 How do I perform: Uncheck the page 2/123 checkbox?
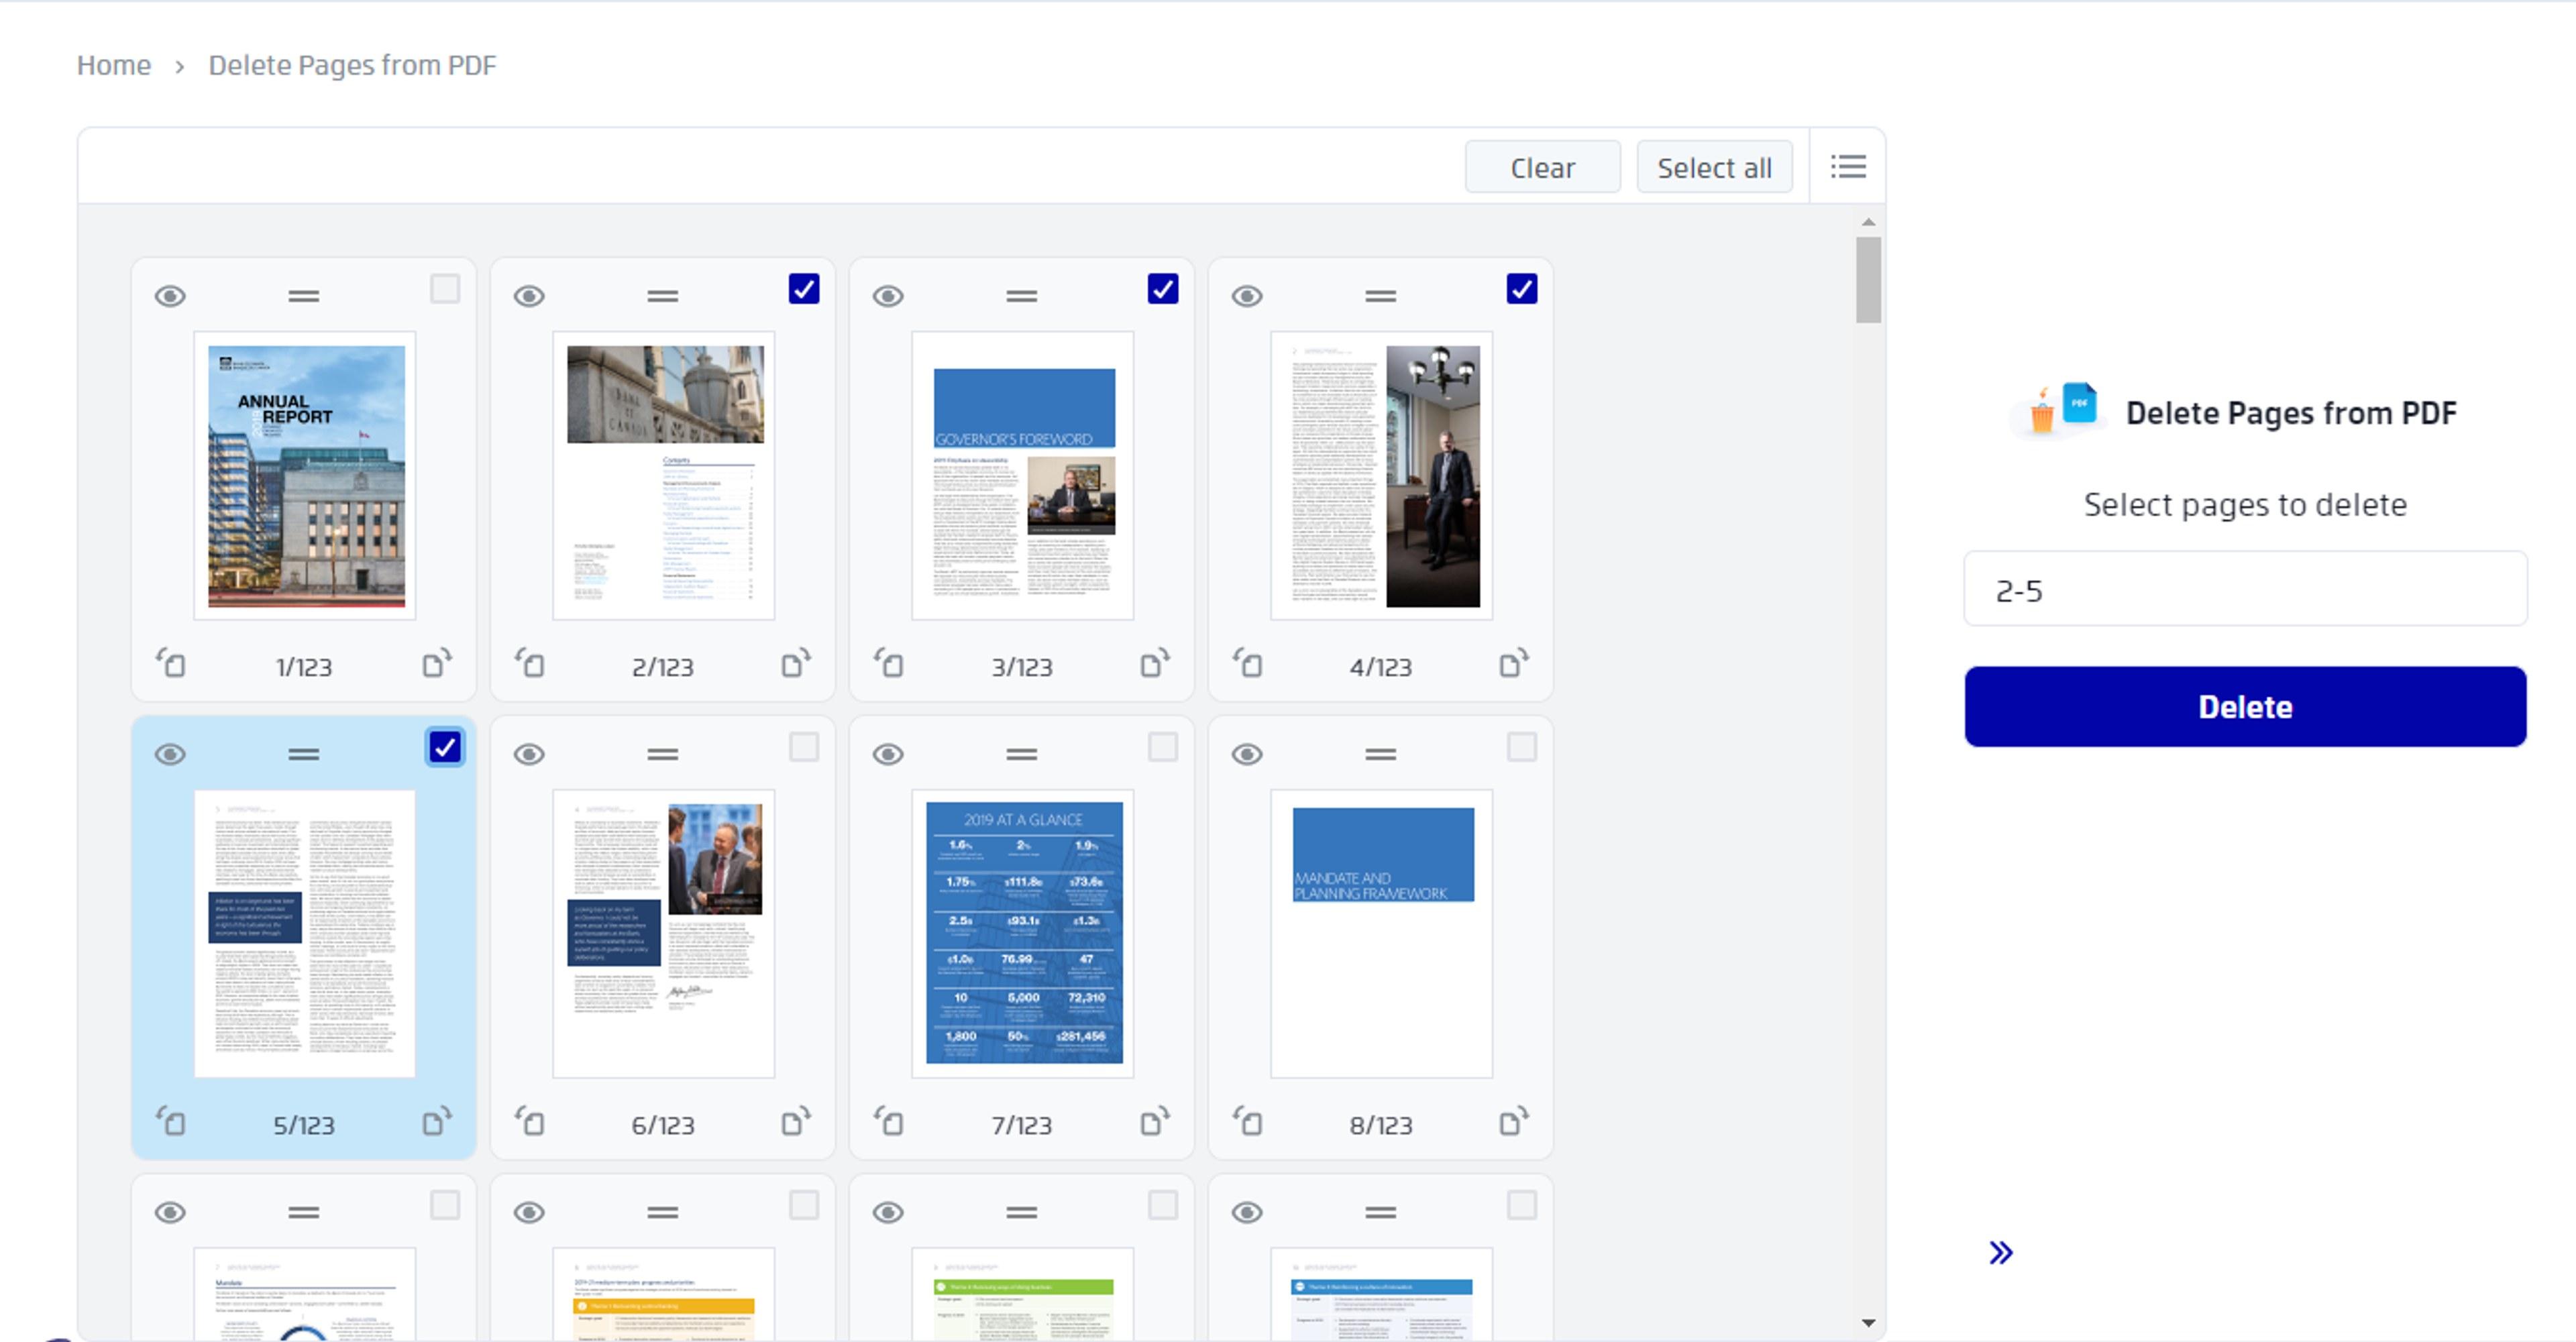coord(804,289)
